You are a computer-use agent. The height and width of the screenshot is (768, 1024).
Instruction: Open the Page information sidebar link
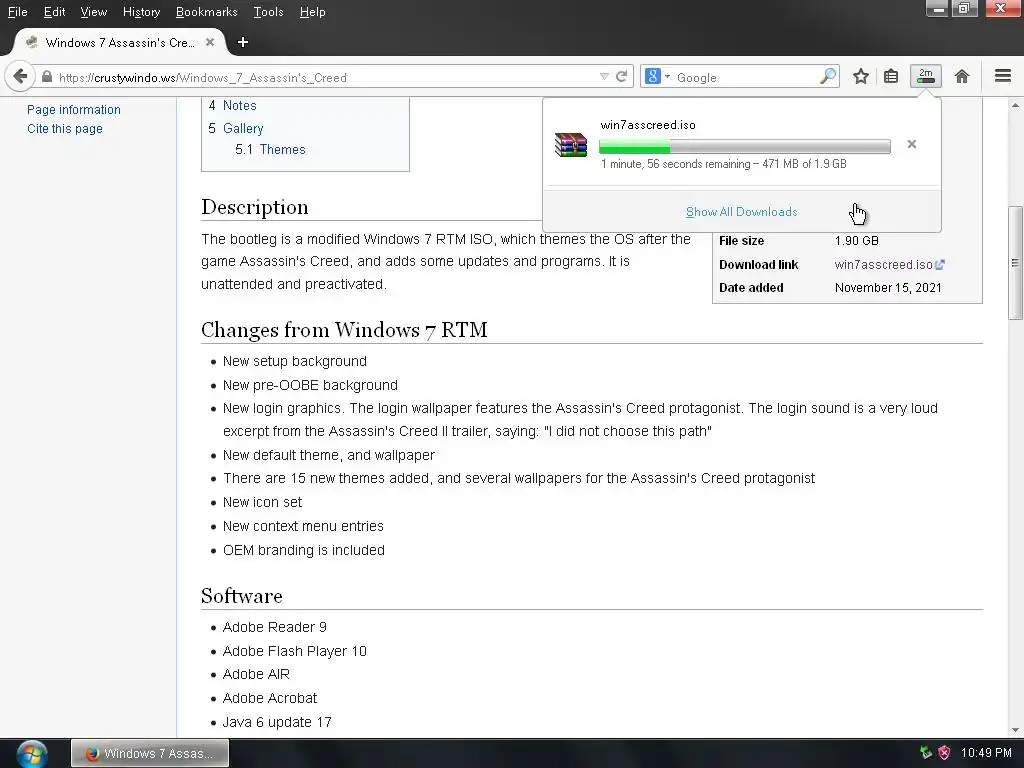[74, 110]
